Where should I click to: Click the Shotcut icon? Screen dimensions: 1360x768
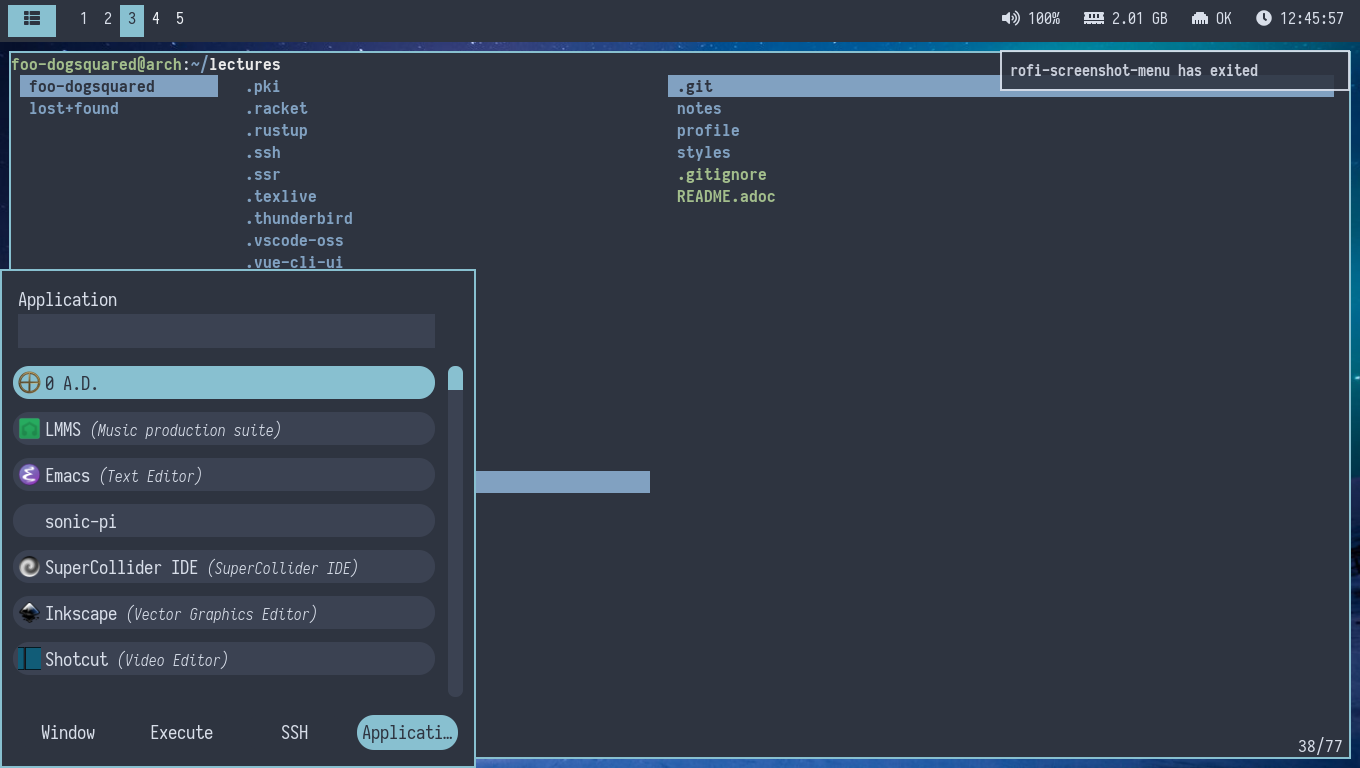coord(29,659)
